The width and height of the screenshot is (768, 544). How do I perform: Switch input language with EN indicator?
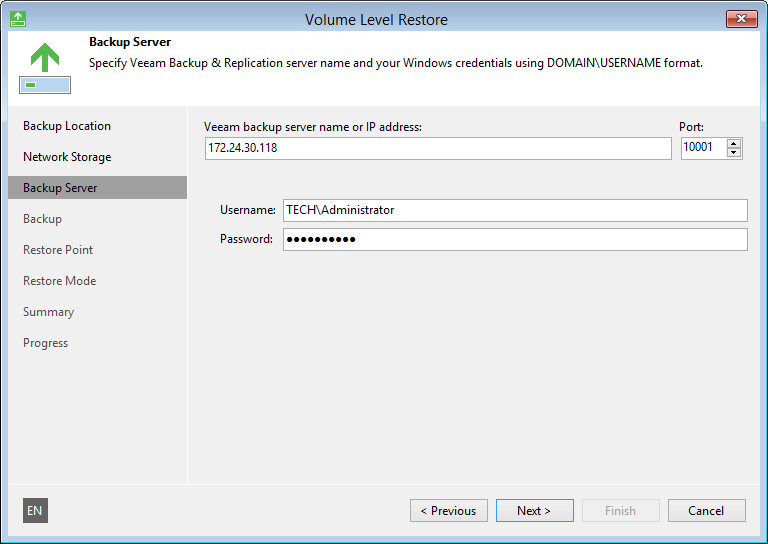[35, 510]
